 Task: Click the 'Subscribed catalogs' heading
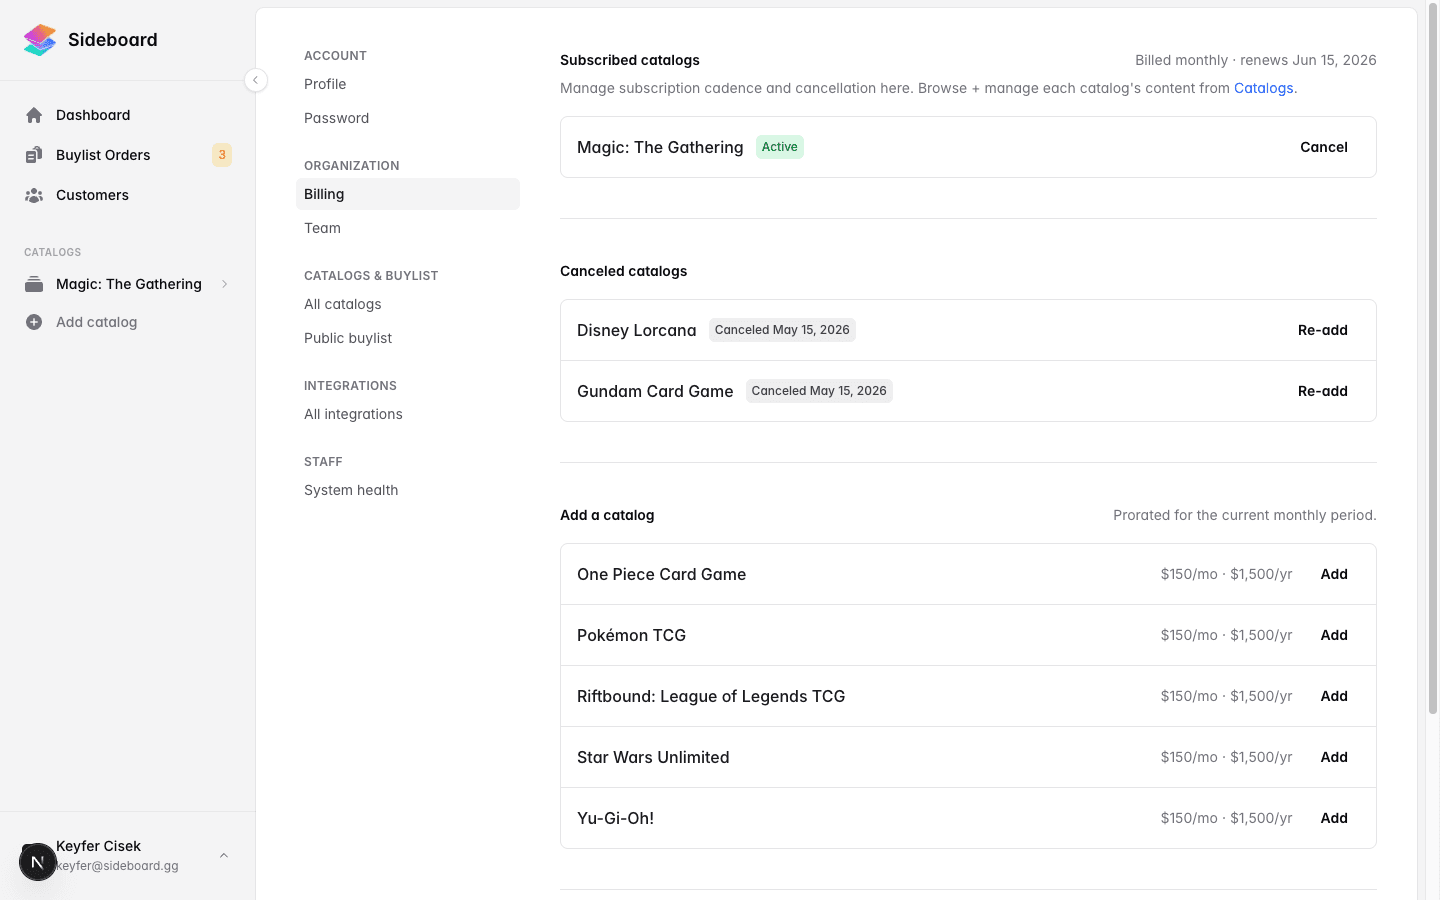(x=630, y=60)
